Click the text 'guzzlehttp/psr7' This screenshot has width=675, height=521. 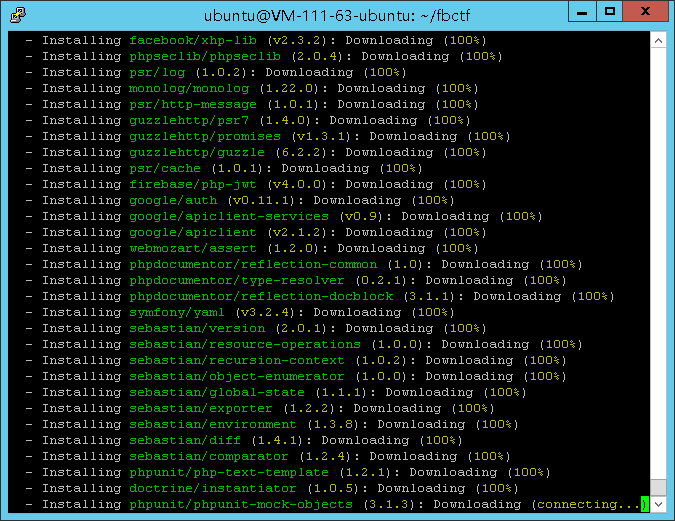coord(189,120)
